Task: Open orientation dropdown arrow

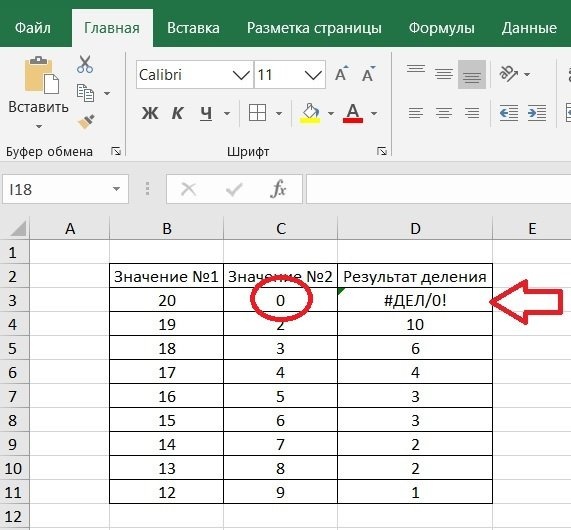Action: 527,75
